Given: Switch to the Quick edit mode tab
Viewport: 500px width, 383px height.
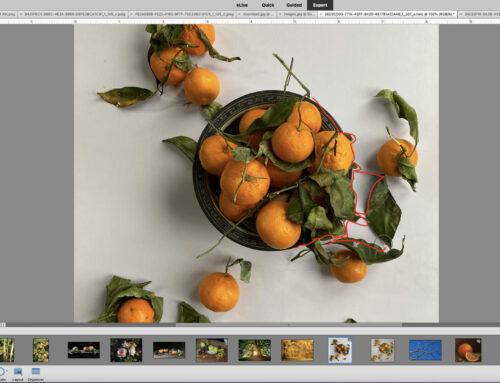Looking at the screenshot, I should (268, 5).
